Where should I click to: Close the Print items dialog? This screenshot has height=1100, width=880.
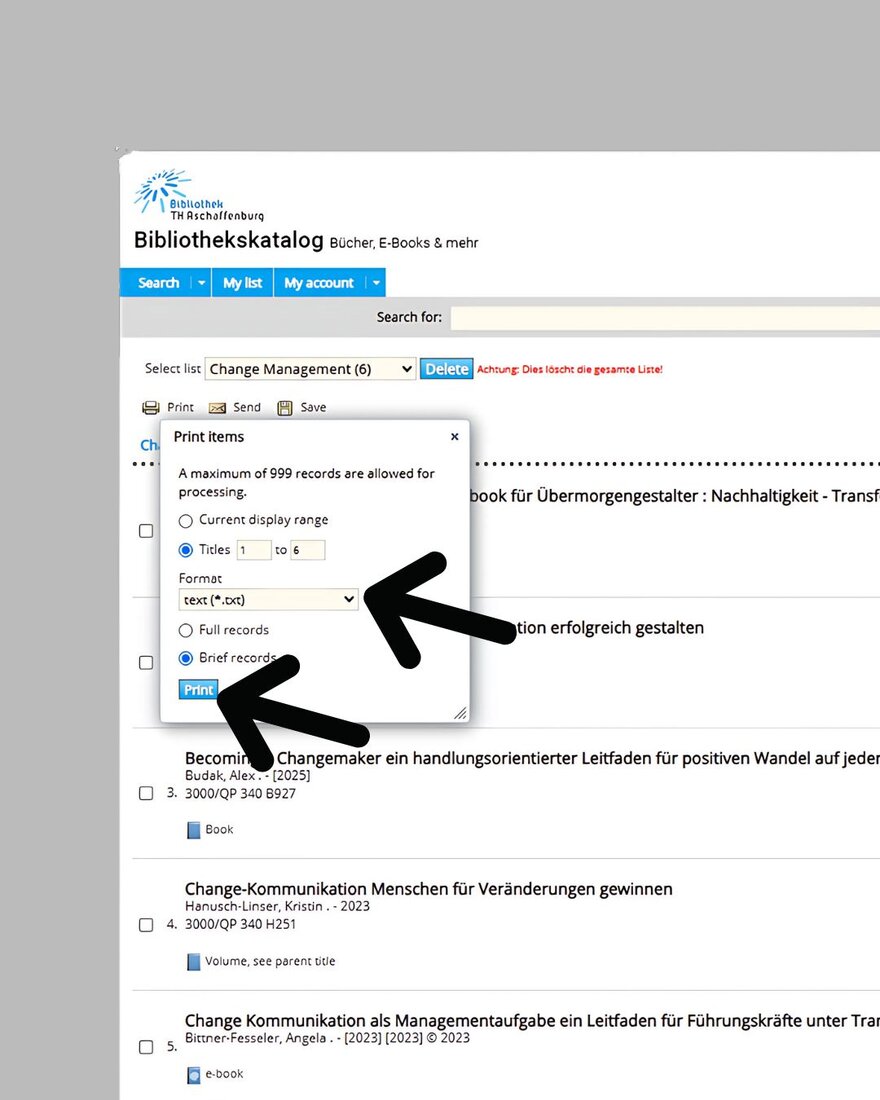pyautogui.click(x=455, y=436)
